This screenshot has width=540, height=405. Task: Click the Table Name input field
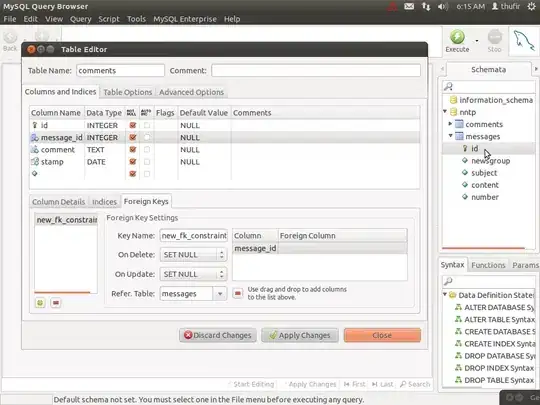(120, 71)
